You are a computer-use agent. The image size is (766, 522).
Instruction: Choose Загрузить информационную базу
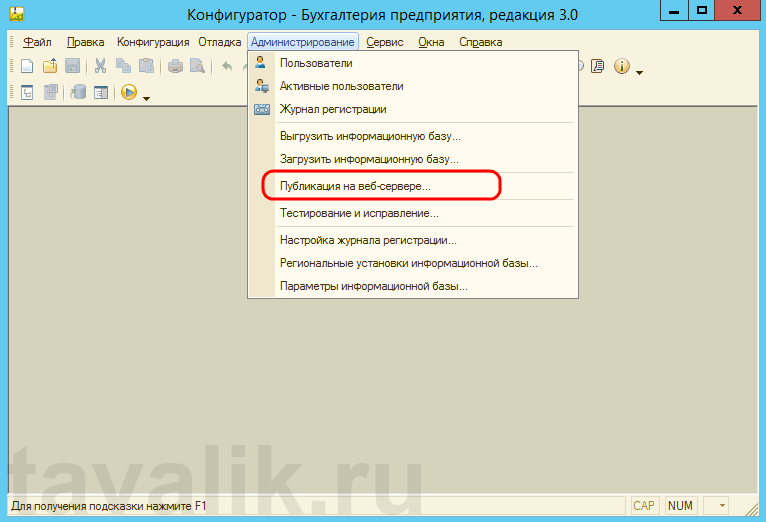(x=413, y=159)
